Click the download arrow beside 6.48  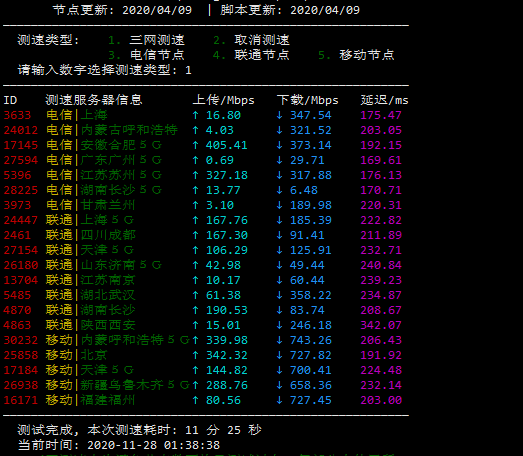pos(280,190)
